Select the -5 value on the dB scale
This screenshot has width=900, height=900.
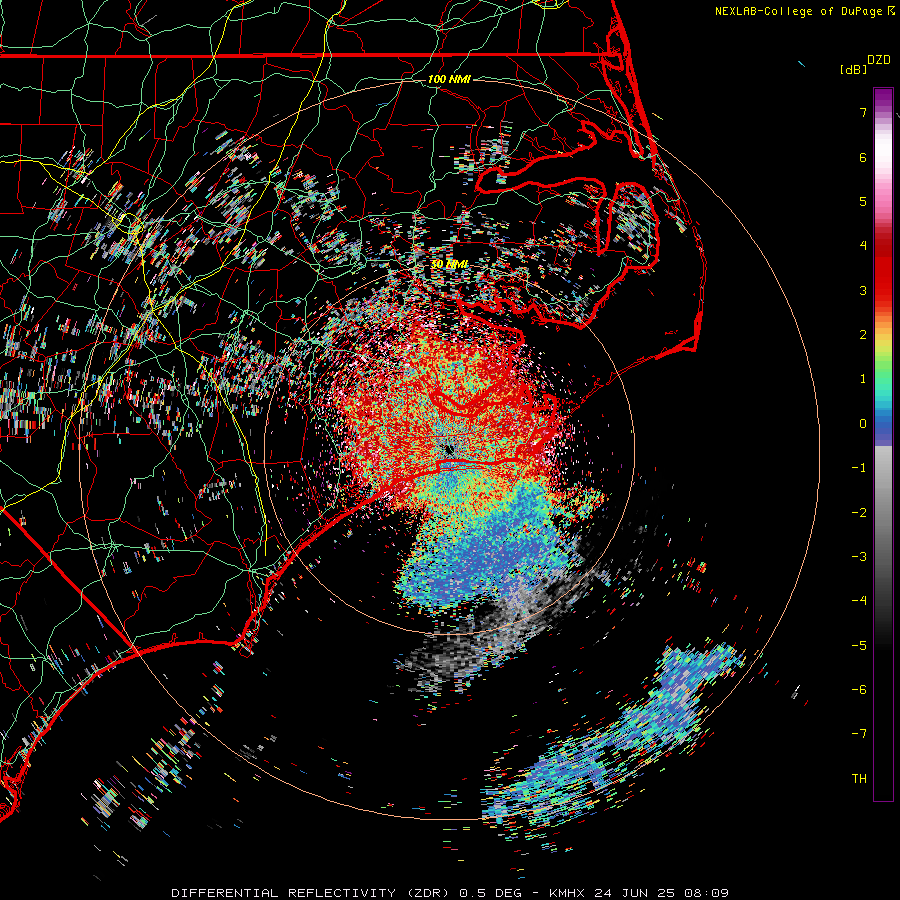[x=859, y=646]
